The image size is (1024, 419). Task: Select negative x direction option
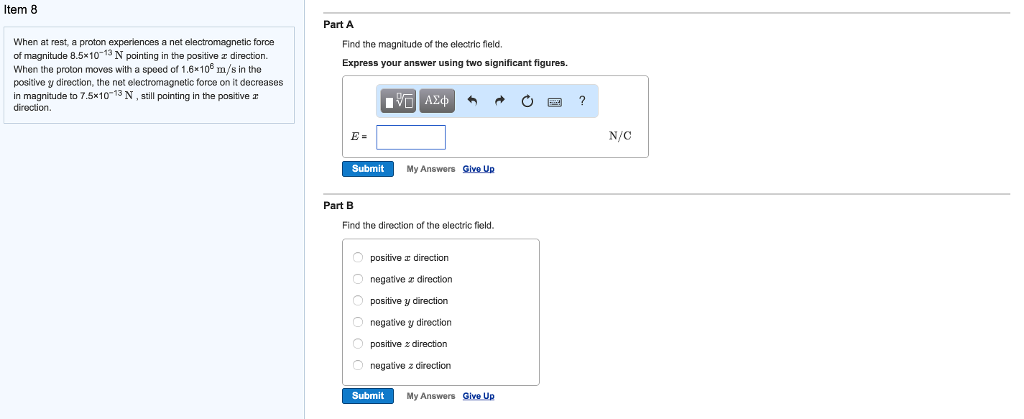click(358, 279)
